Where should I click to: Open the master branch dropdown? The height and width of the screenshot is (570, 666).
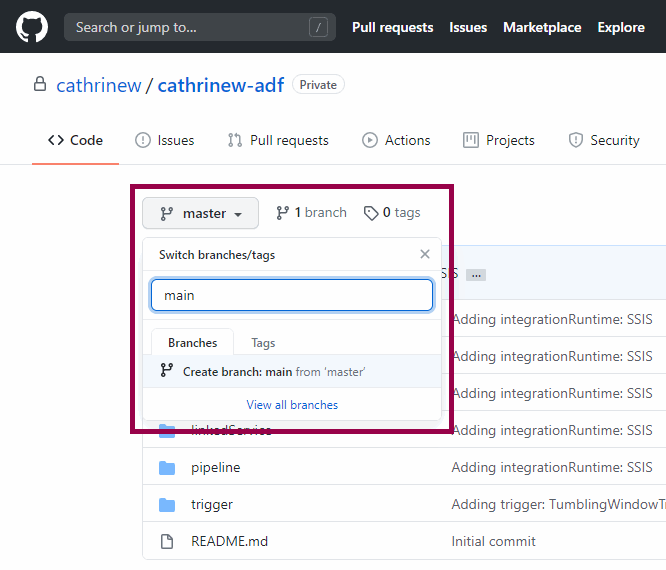[200, 213]
